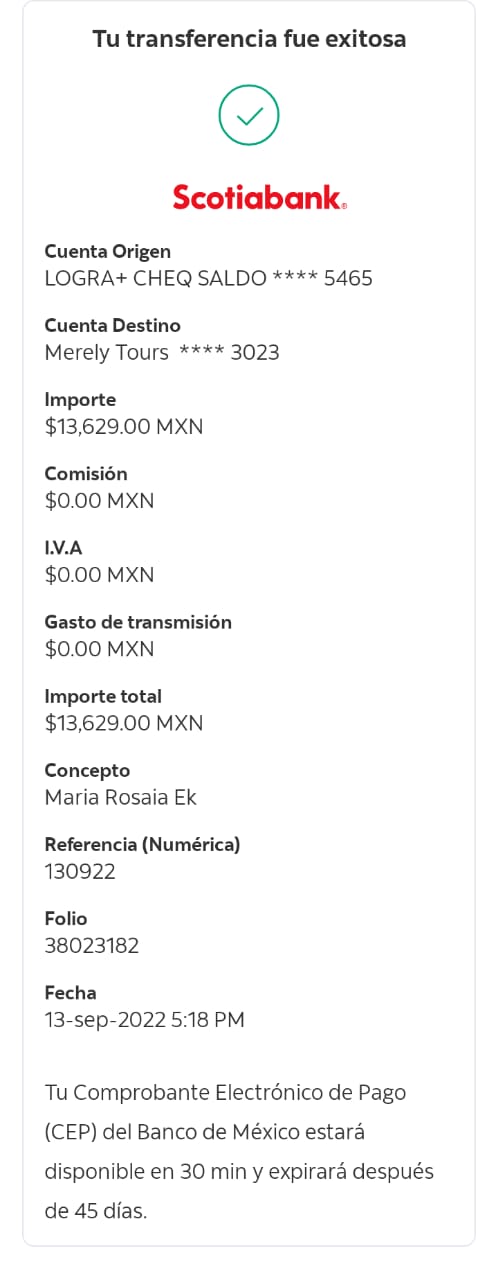
Task: Click the green success checkmark icon
Action: pos(249,115)
